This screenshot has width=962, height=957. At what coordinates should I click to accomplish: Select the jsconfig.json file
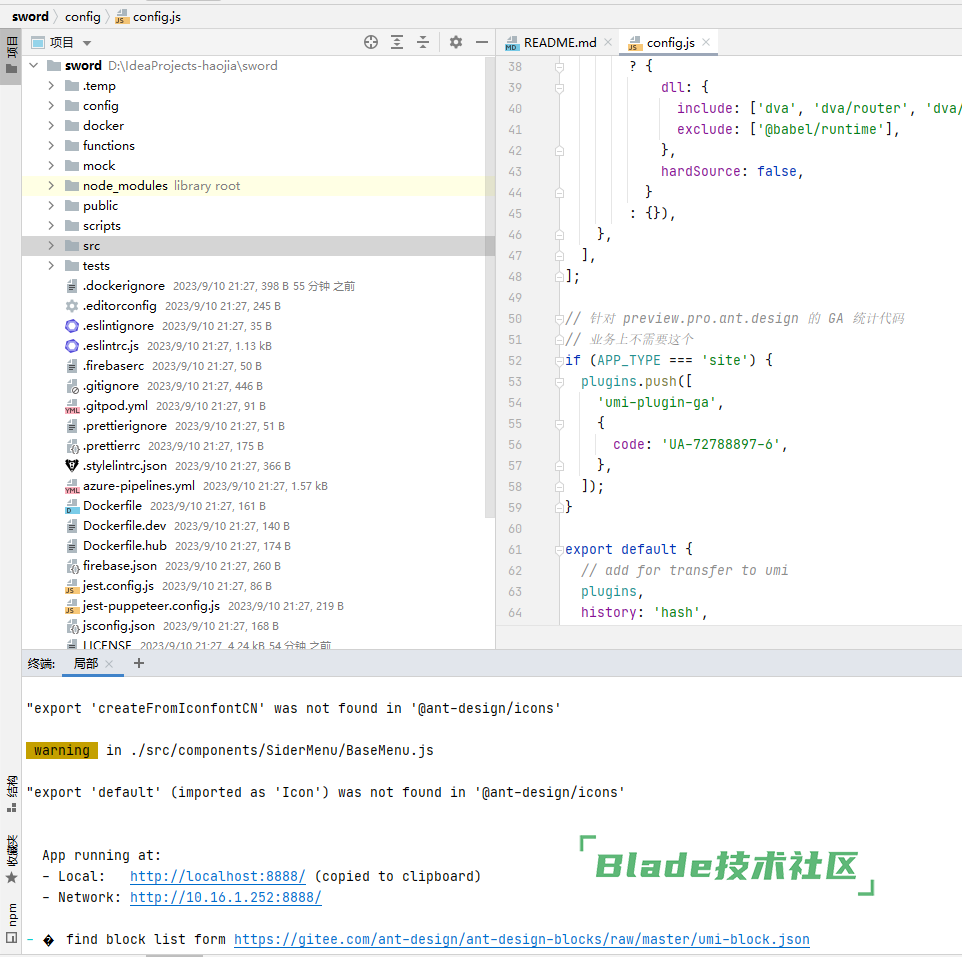pos(119,626)
